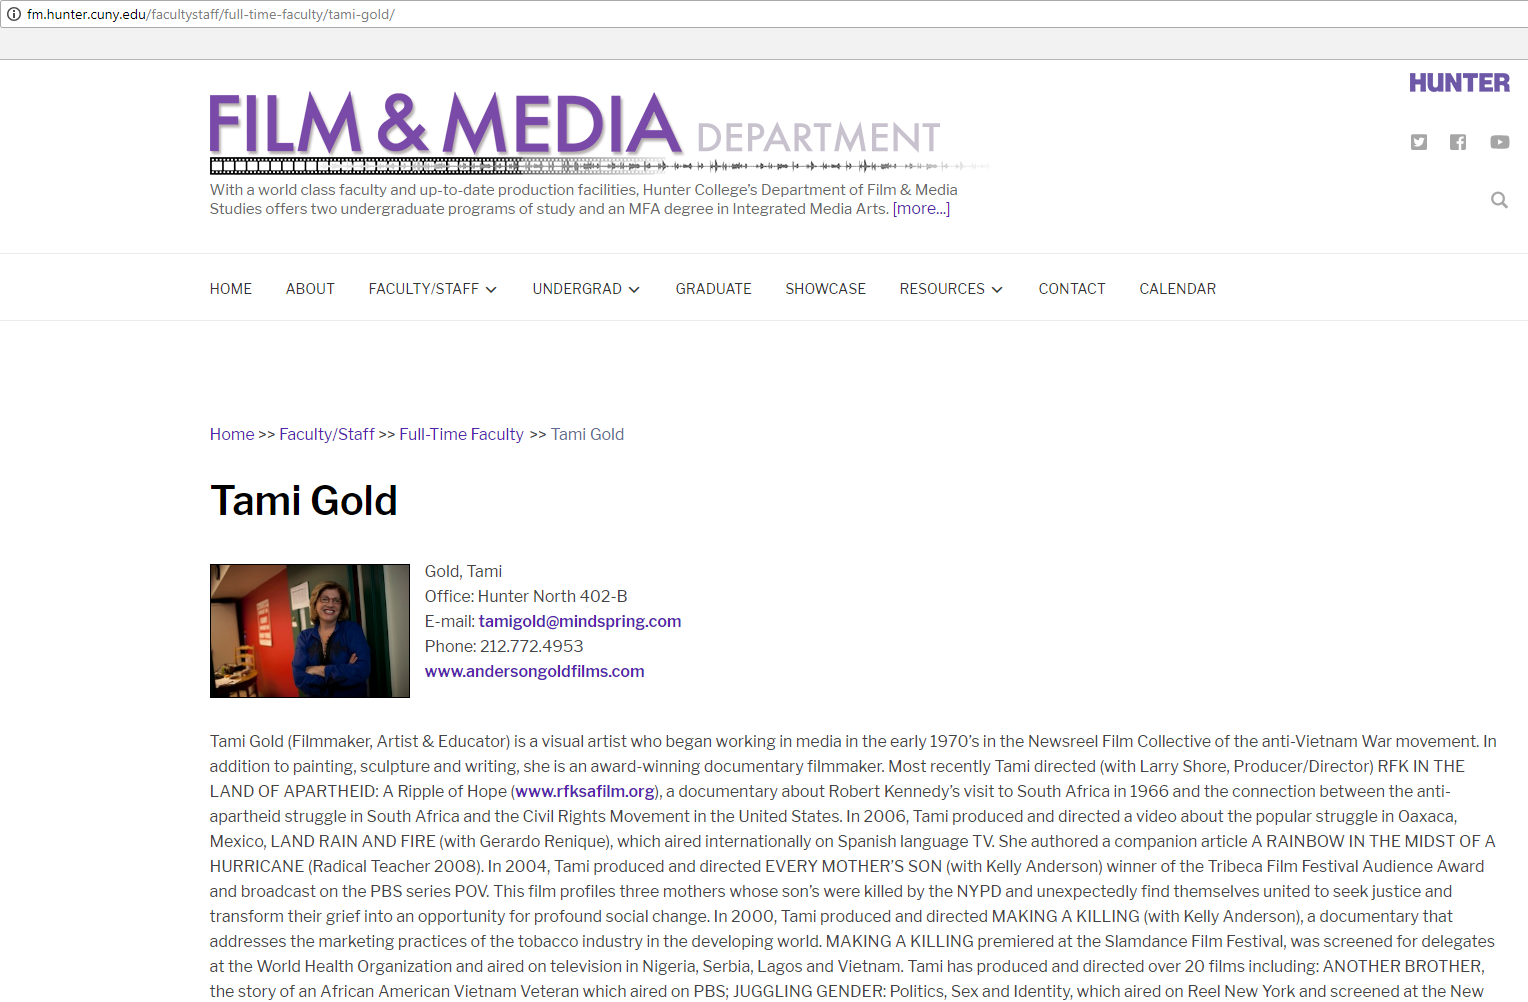The height and width of the screenshot is (1002, 1528).
Task: Click the [more...] link in header description
Action: (921, 209)
